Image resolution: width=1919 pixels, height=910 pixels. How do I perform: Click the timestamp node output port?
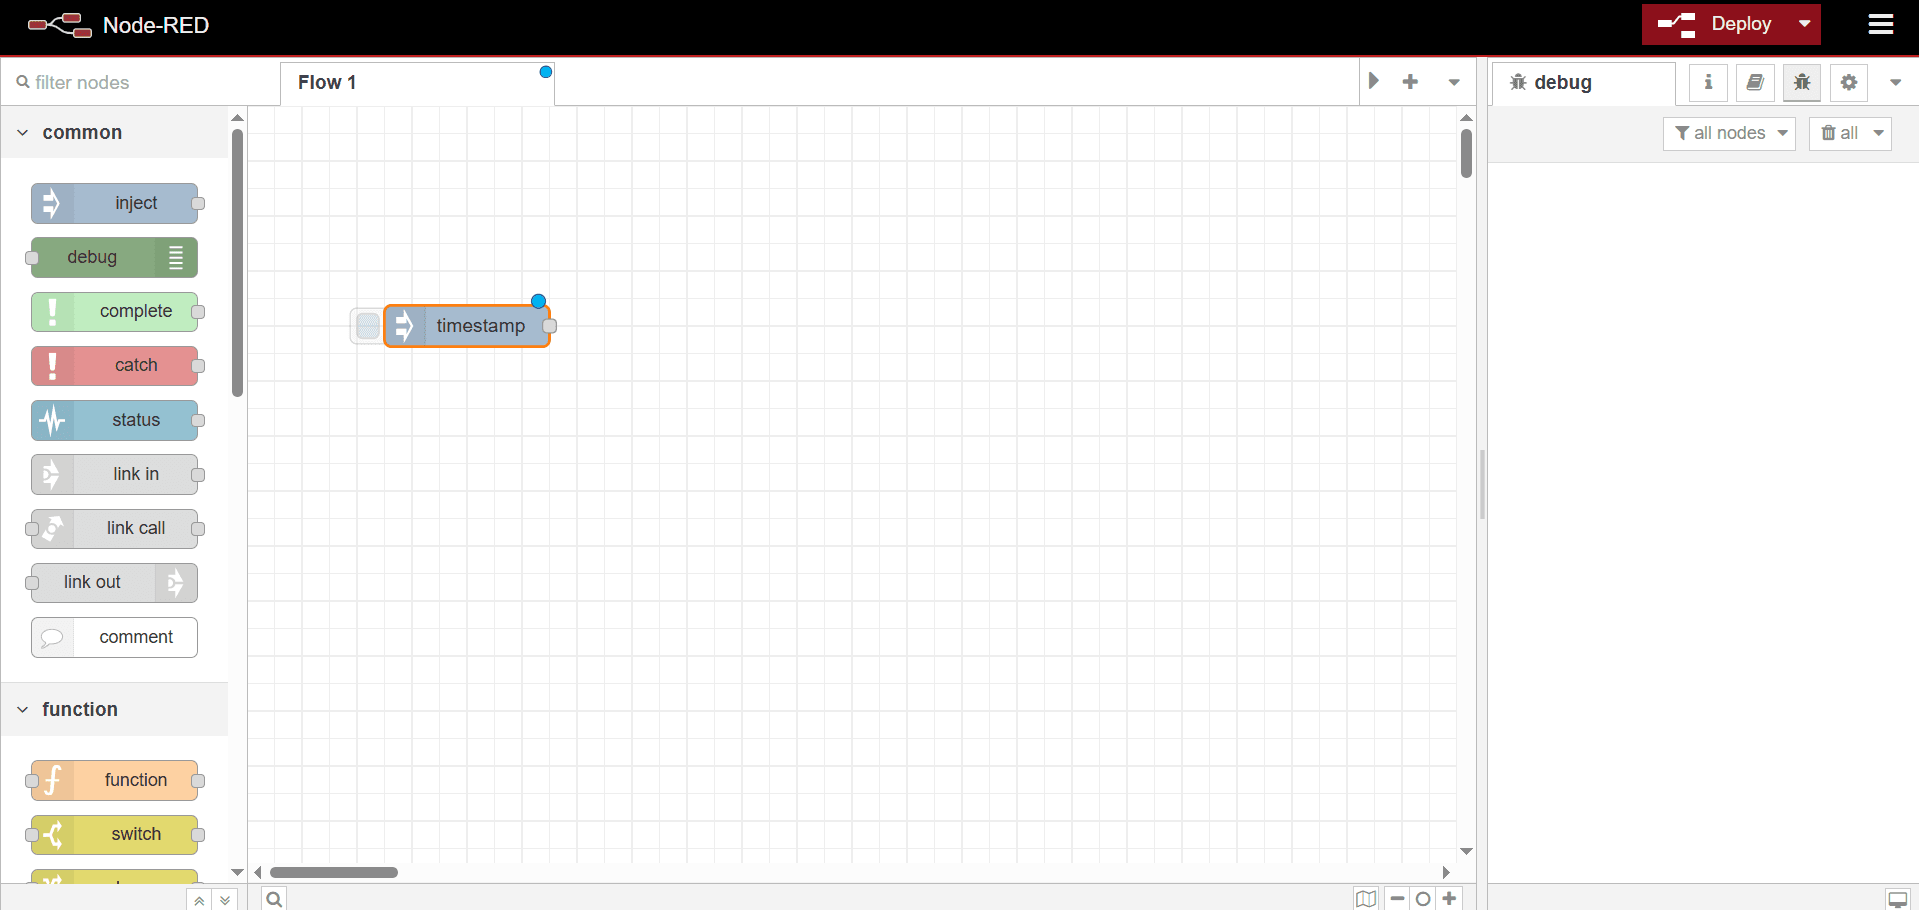click(x=549, y=326)
